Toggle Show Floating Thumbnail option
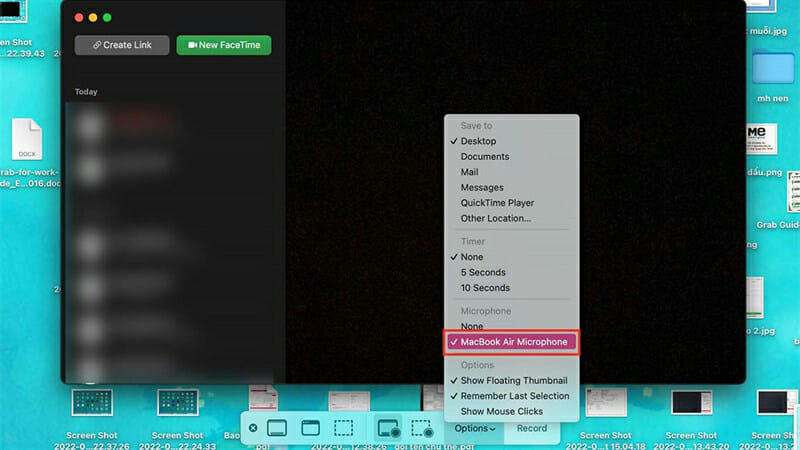This screenshot has height=450, width=800. (x=513, y=381)
